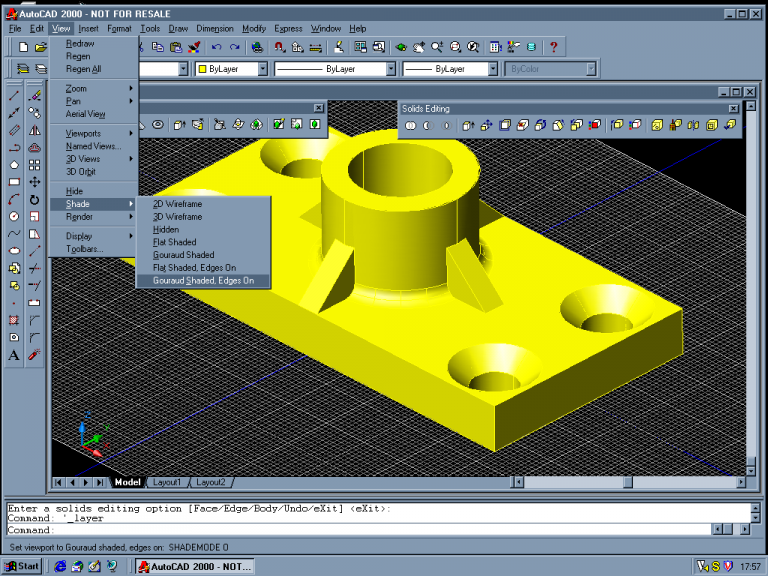Click the Undo toolbar icon
Viewport: 768px width, 576px height.
pos(217,47)
